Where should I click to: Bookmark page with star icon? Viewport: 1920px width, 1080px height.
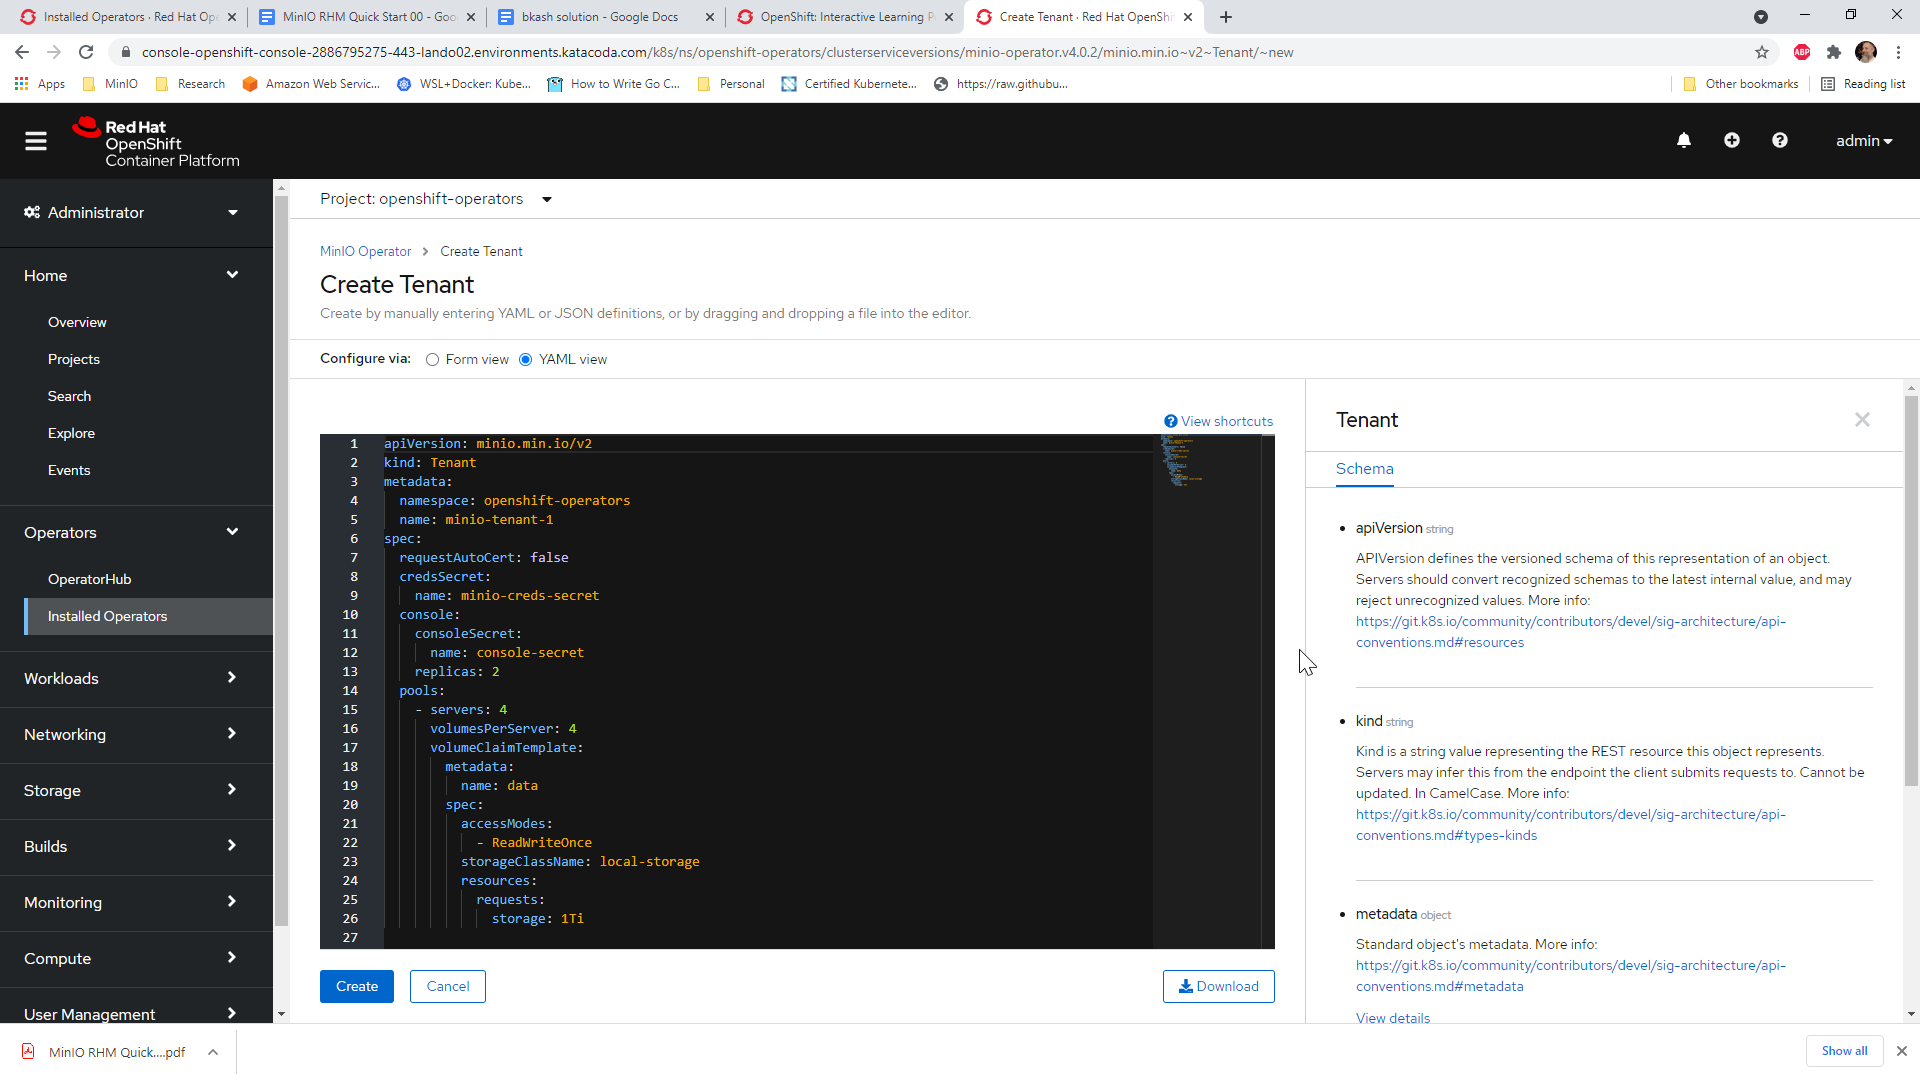coord(1762,52)
